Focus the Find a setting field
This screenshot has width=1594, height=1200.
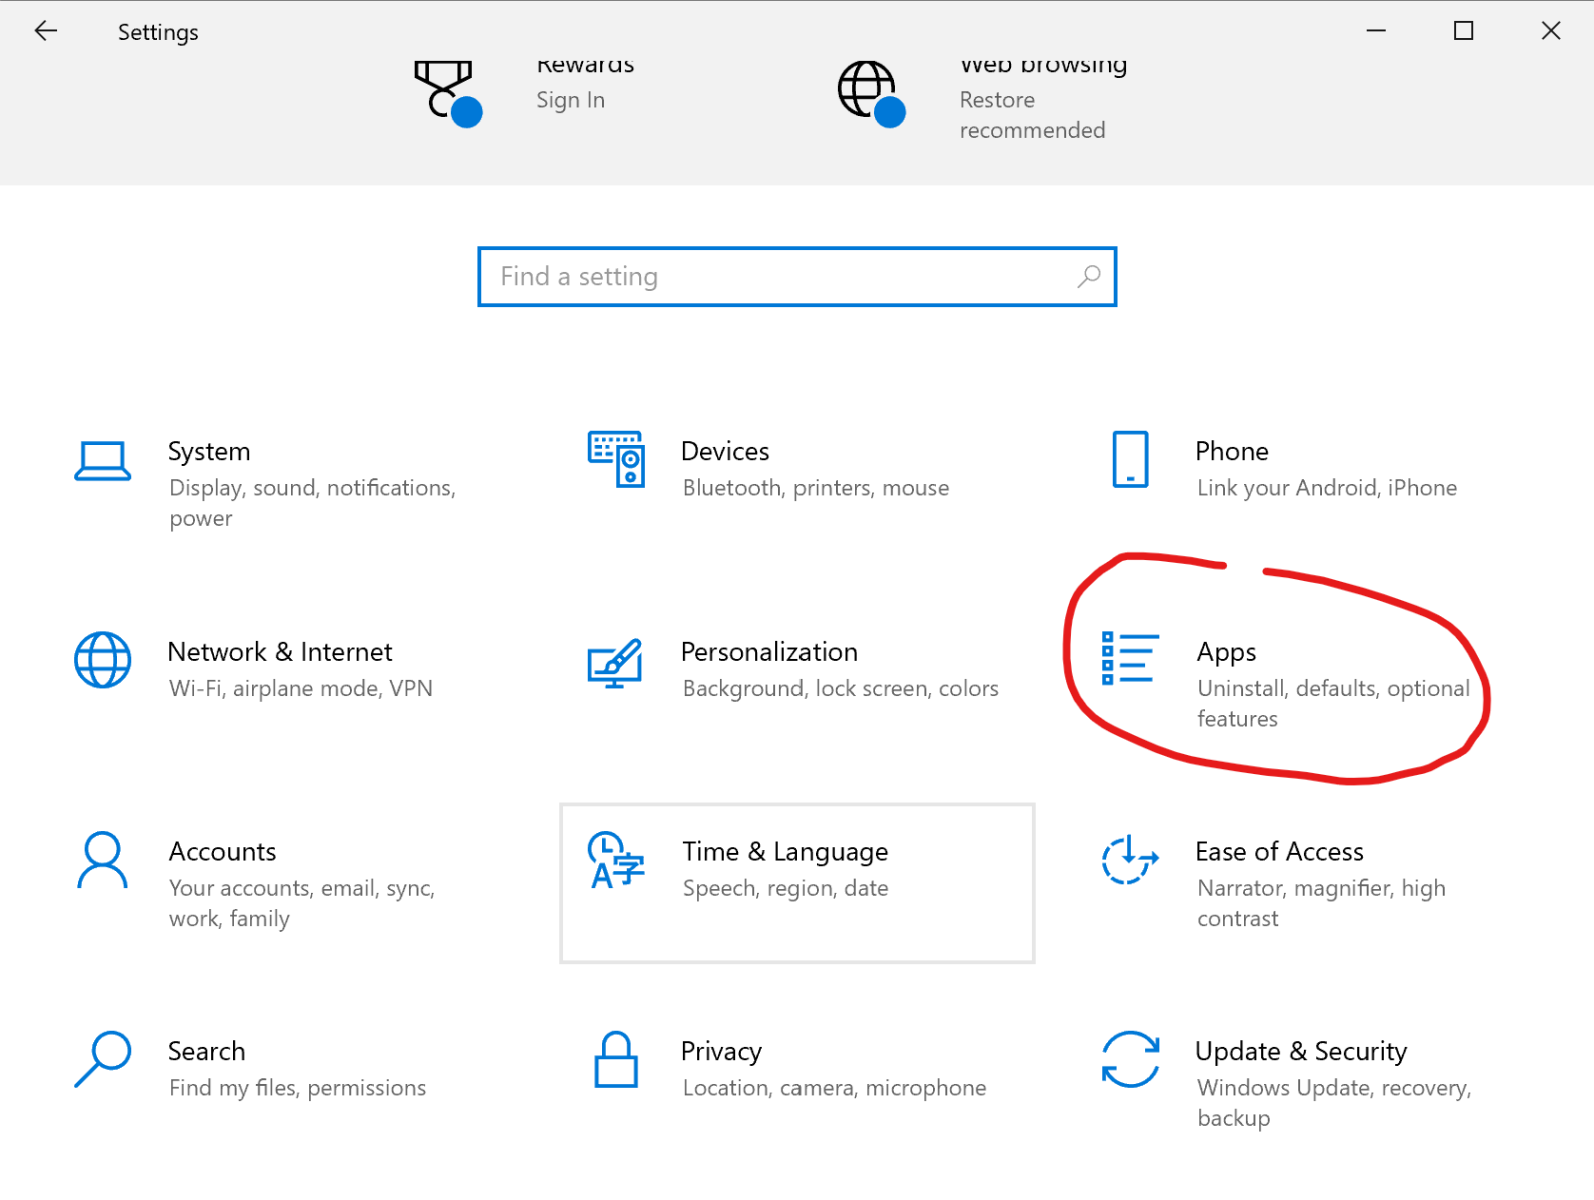tap(780, 277)
